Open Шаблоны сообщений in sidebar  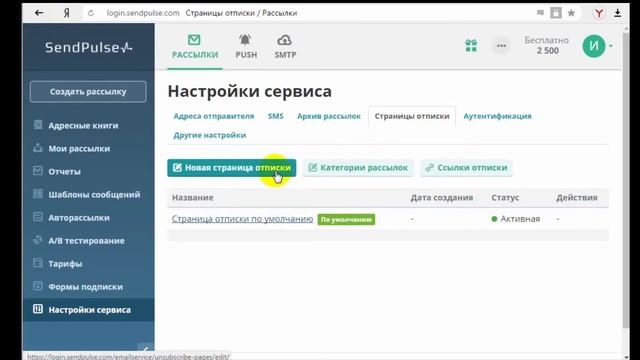coord(94,195)
